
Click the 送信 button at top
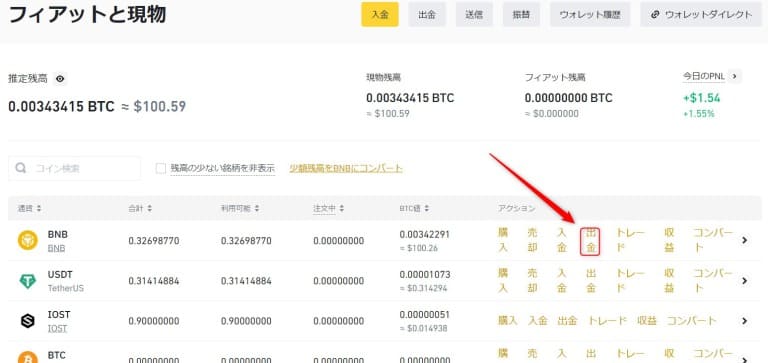[474, 14]
